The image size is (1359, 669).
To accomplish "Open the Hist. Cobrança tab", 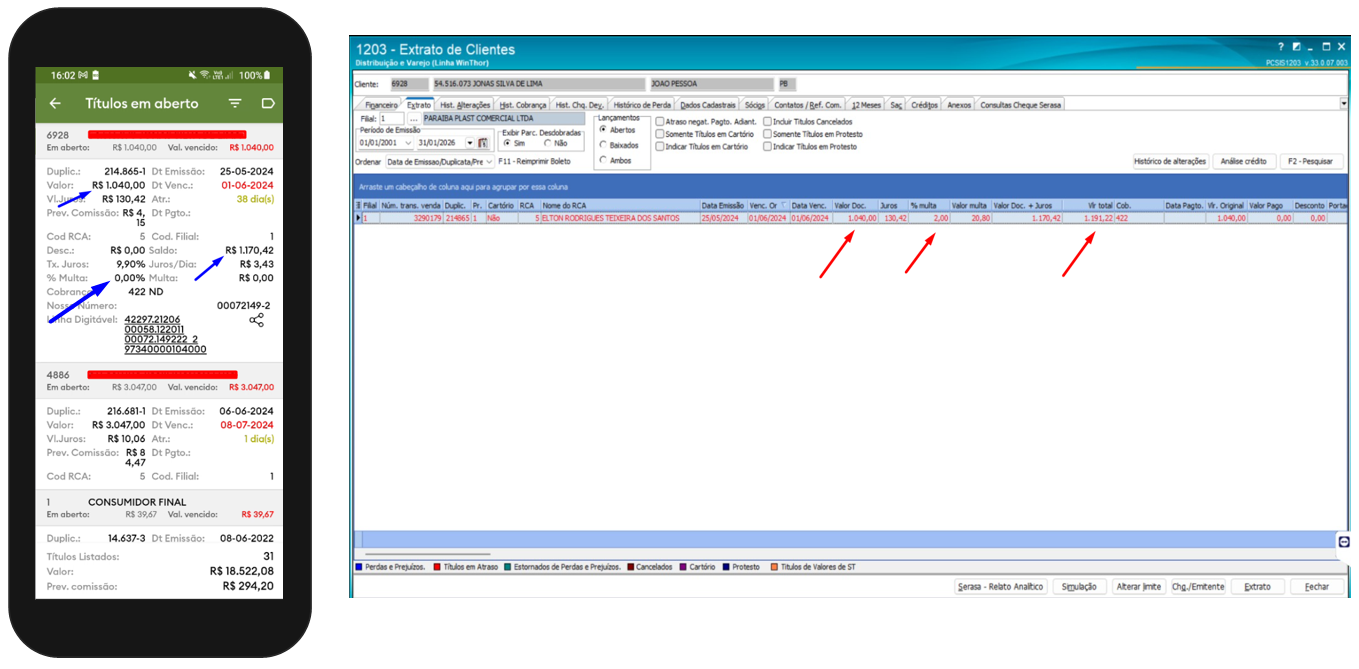I will [523, 105].
